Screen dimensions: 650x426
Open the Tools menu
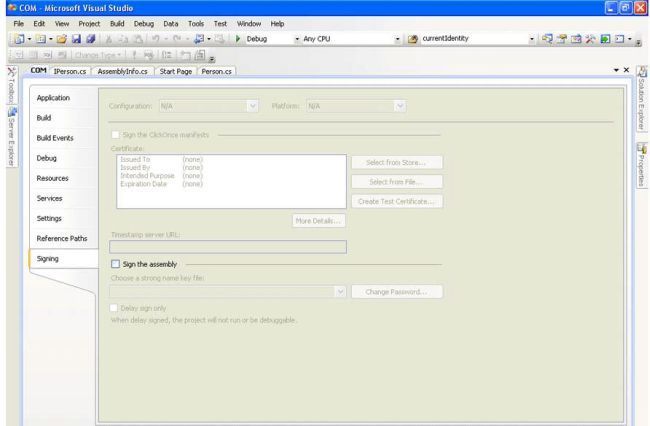pos(196,24)
